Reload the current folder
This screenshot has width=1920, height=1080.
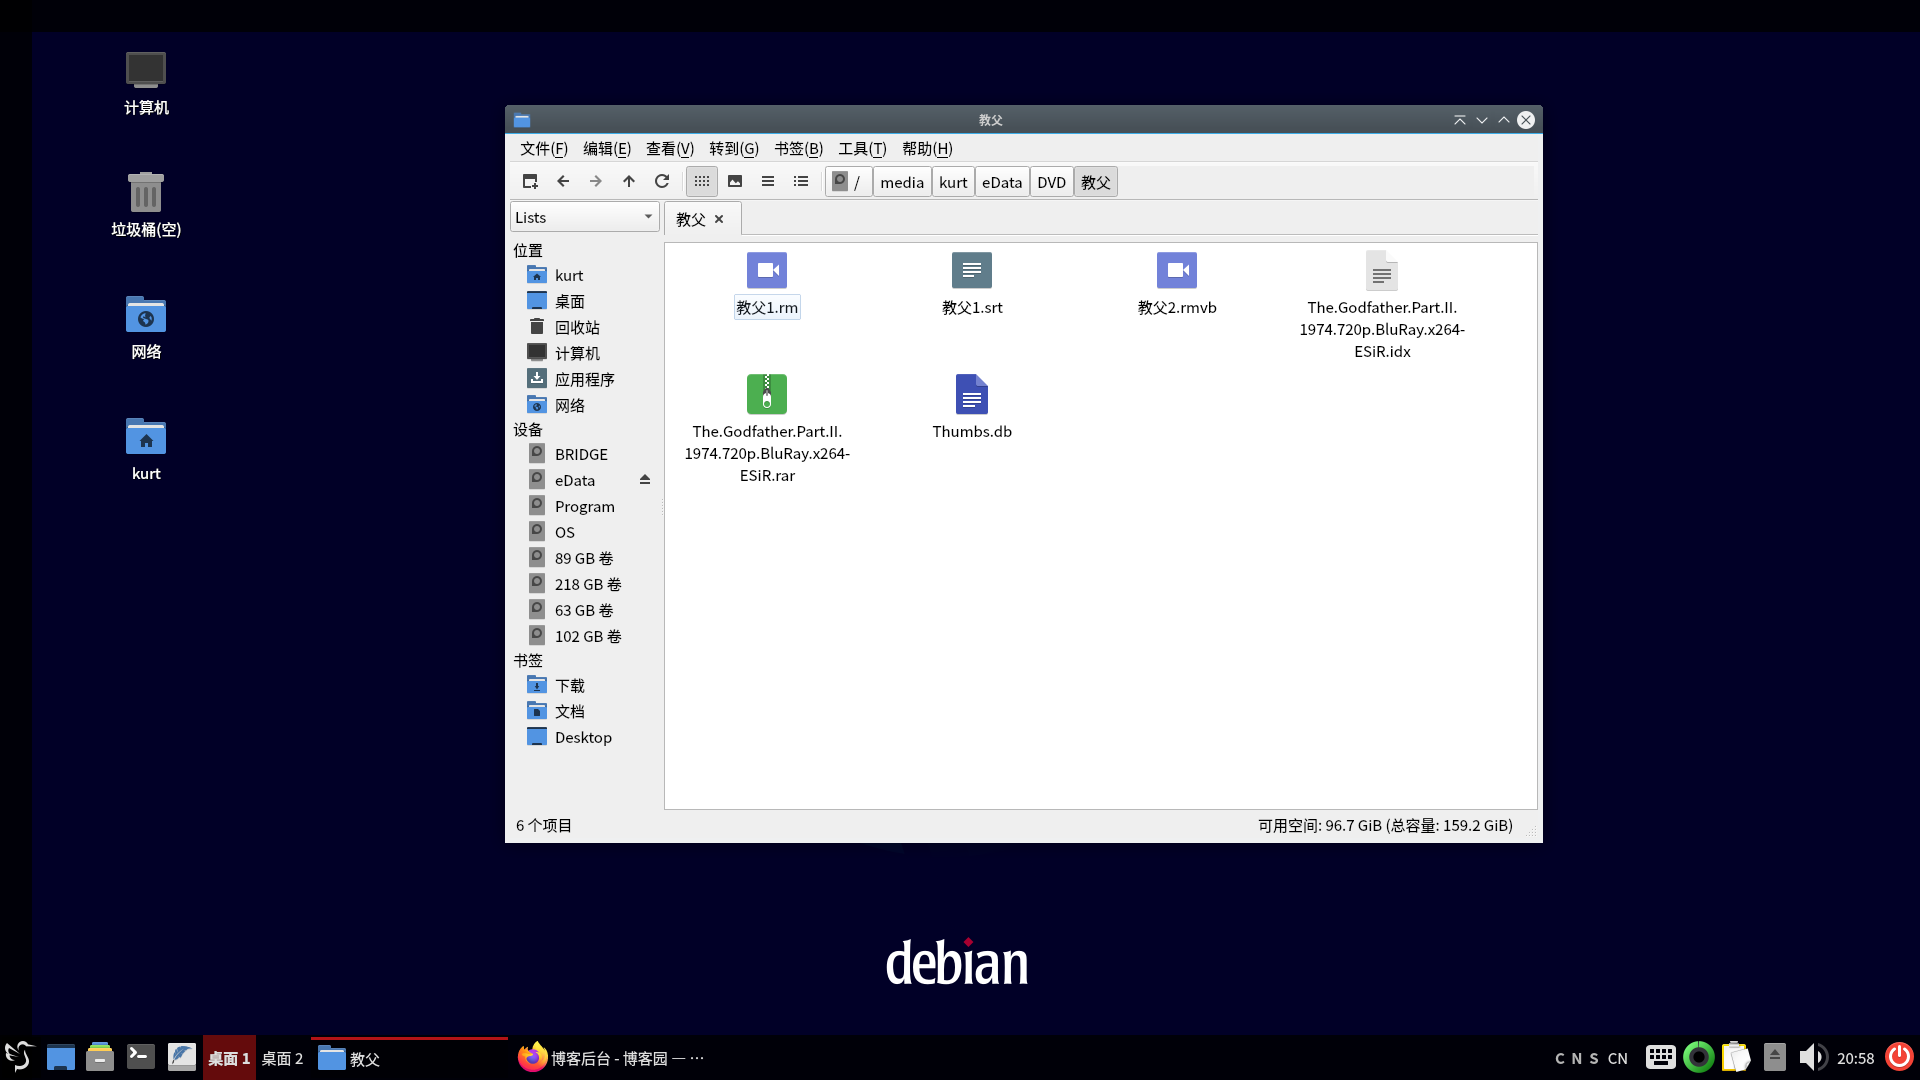point(662,181)
